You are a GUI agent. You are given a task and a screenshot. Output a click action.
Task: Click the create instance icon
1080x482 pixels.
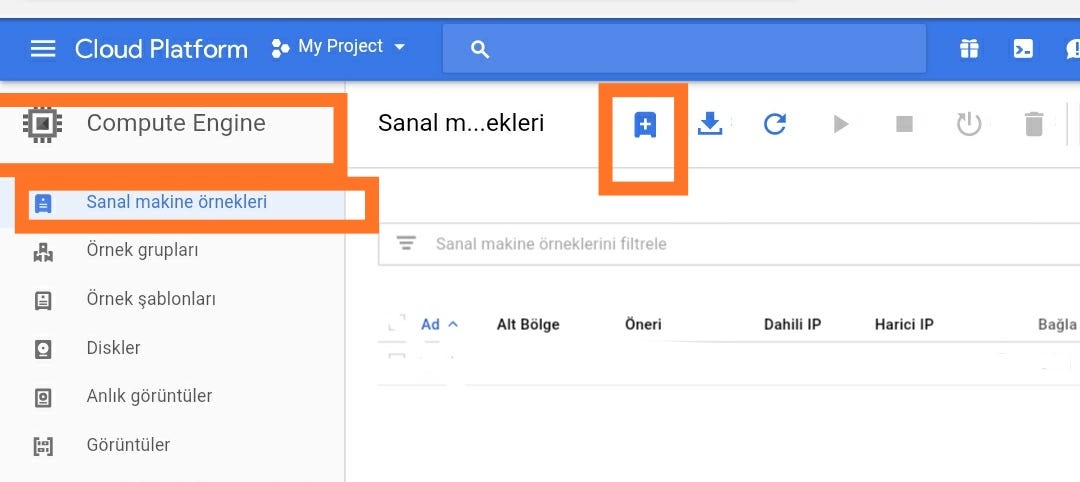pyautogui.click(x=645, y=125)
